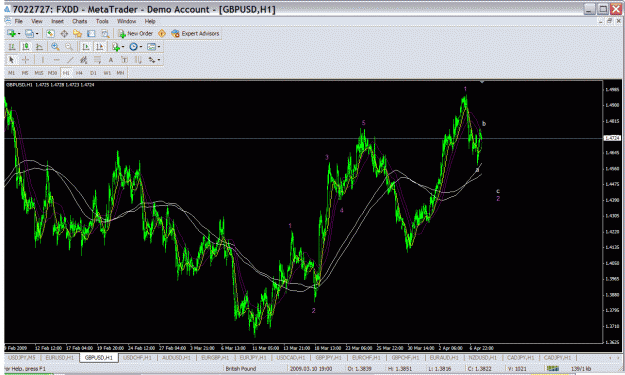The image size is (625, 375).
Task: Open the Help menu
Action: pyautogui.click(x=150, y=21)
